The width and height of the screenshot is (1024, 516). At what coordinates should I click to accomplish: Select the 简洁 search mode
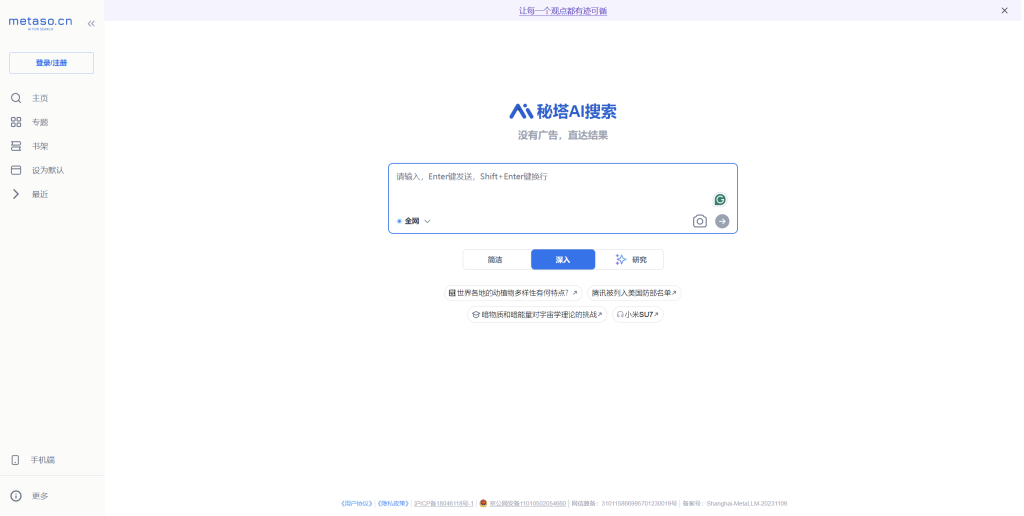(x=496, y=259)
